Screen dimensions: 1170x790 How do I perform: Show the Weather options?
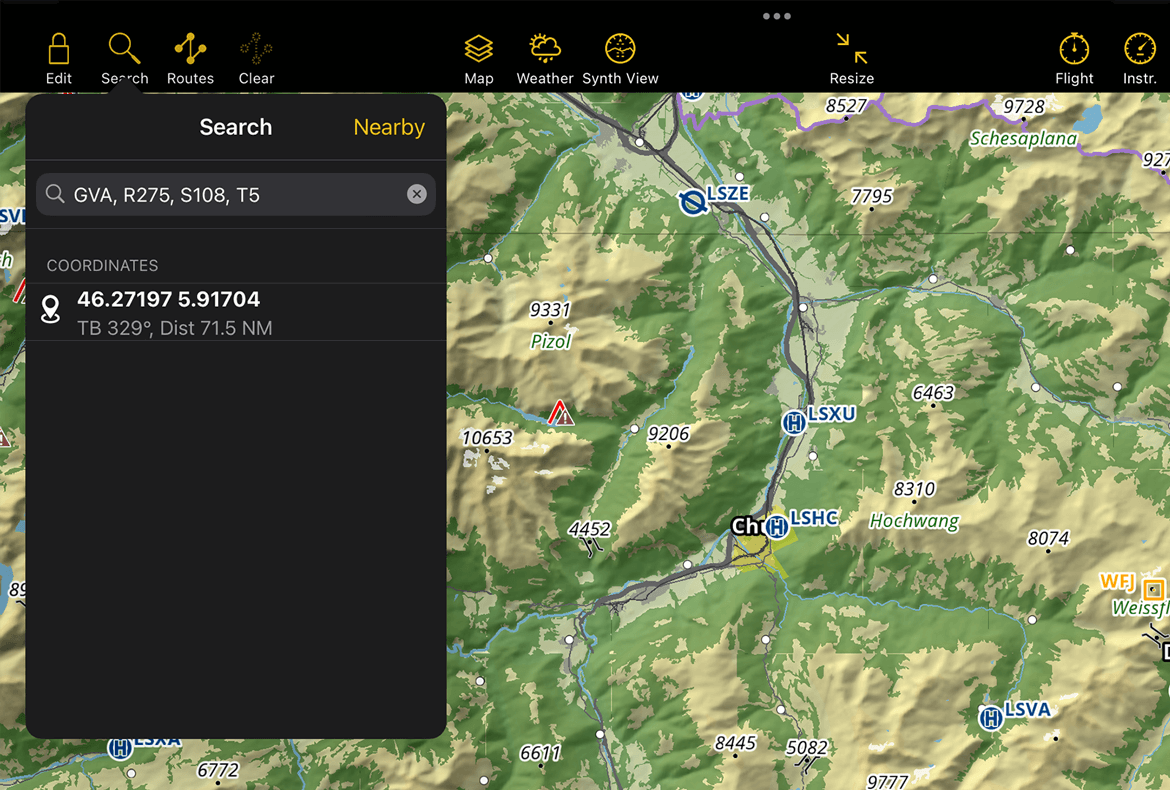[545, 58]
